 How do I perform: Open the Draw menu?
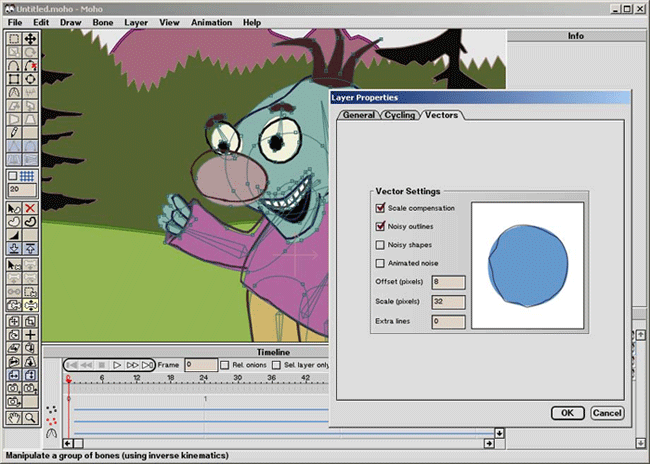tap(70, 22)
